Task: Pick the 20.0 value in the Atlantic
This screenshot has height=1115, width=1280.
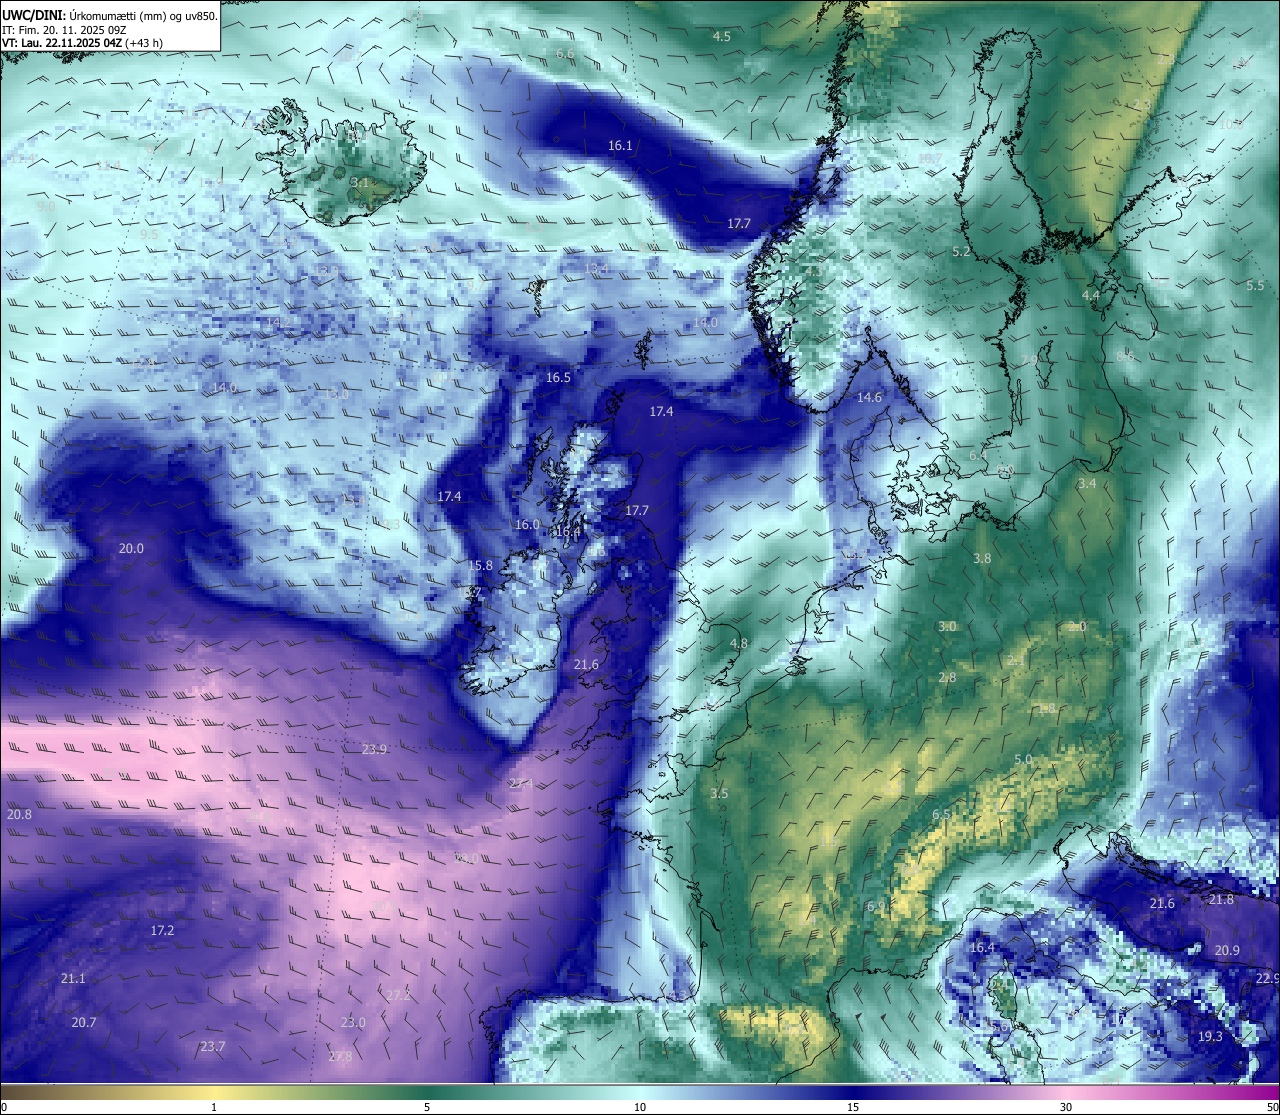Action: tap(131, 549)
